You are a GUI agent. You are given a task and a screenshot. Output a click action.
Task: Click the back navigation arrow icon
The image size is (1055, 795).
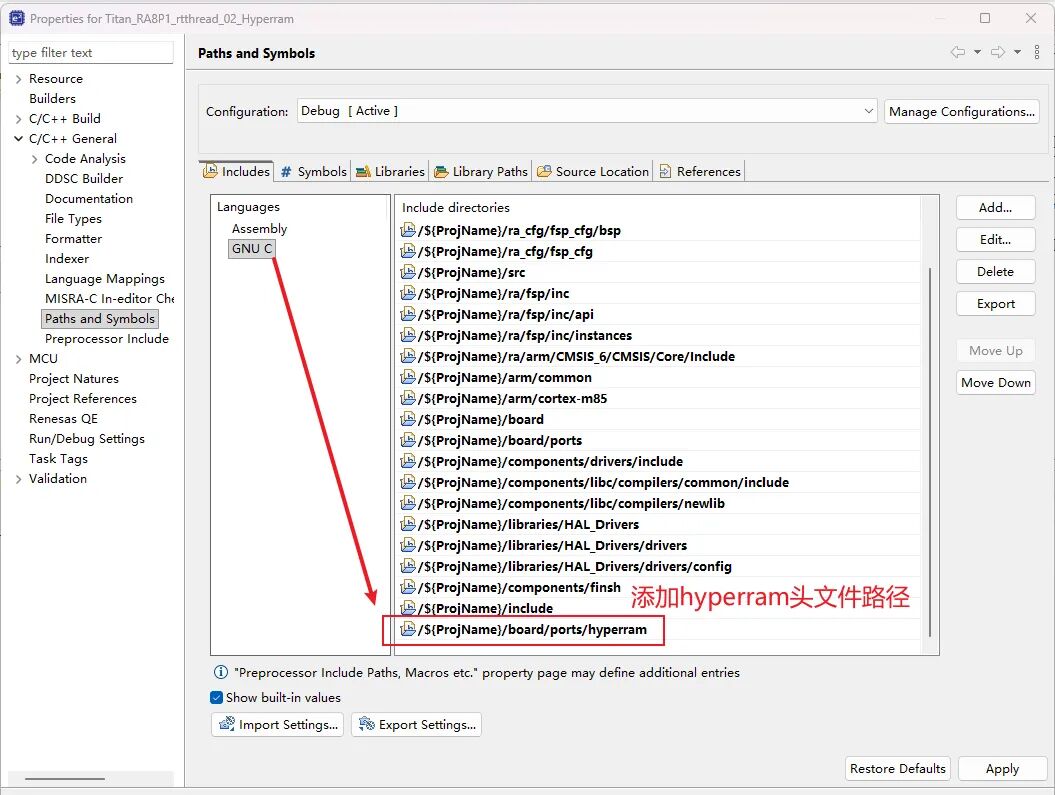pyautogui.click(x=957, y=52)
